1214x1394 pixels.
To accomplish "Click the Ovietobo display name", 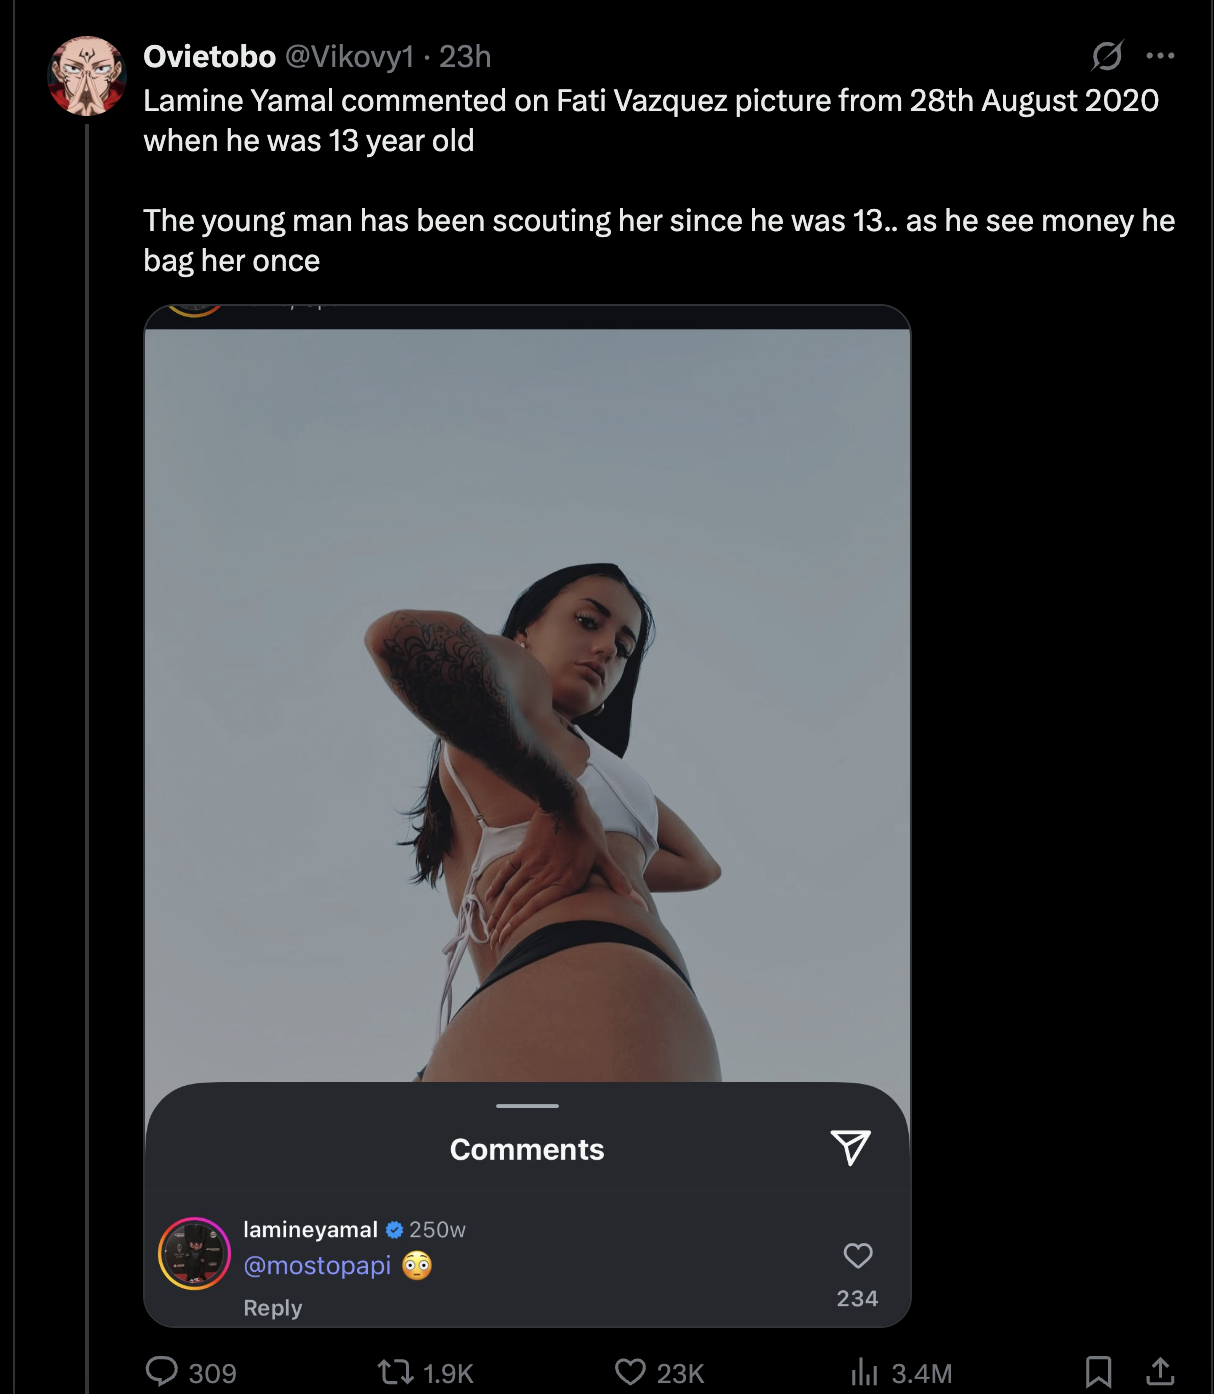I will point(209,57).
